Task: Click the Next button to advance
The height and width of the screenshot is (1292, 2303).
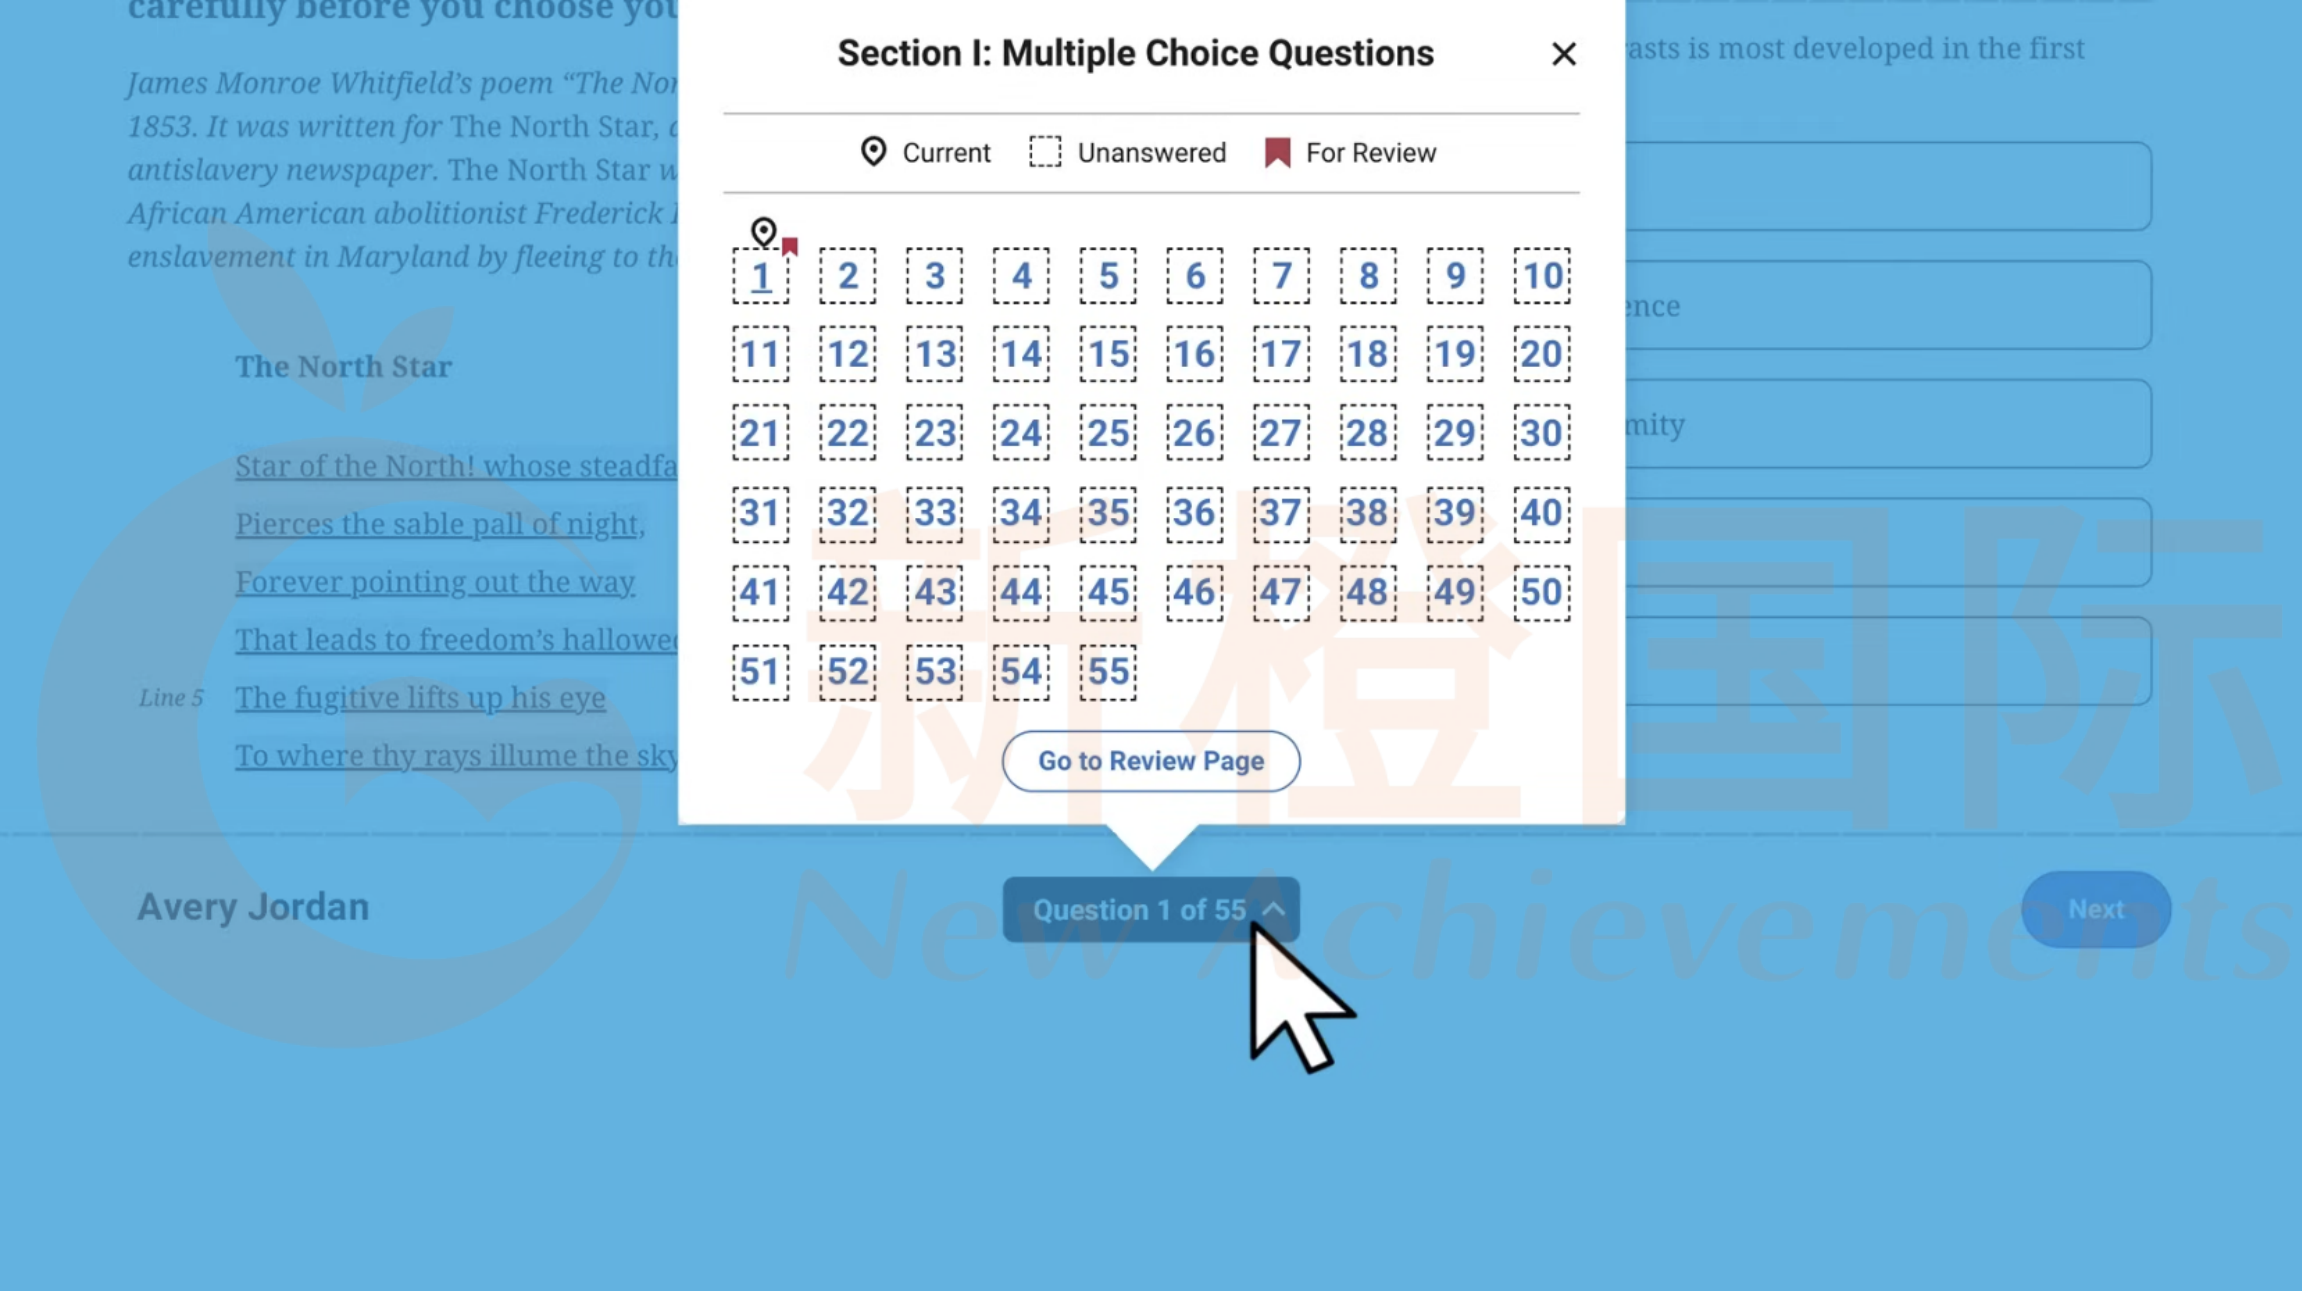Action: pyautogui.click(x=2096, y=909)
